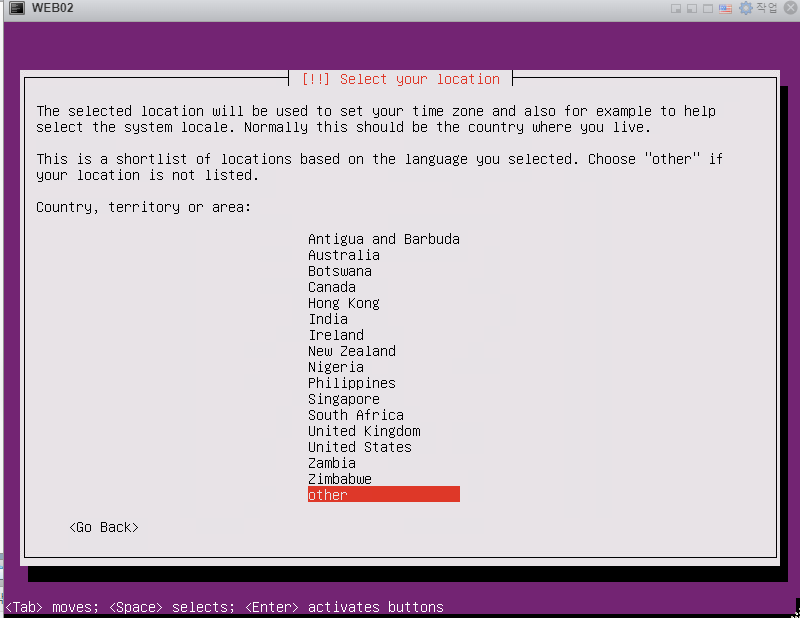Image resolution: width=800 pixels, height=618 pixels.
Task: Choose the highlighted "other" entry
Action: click(x=384, y=494)
